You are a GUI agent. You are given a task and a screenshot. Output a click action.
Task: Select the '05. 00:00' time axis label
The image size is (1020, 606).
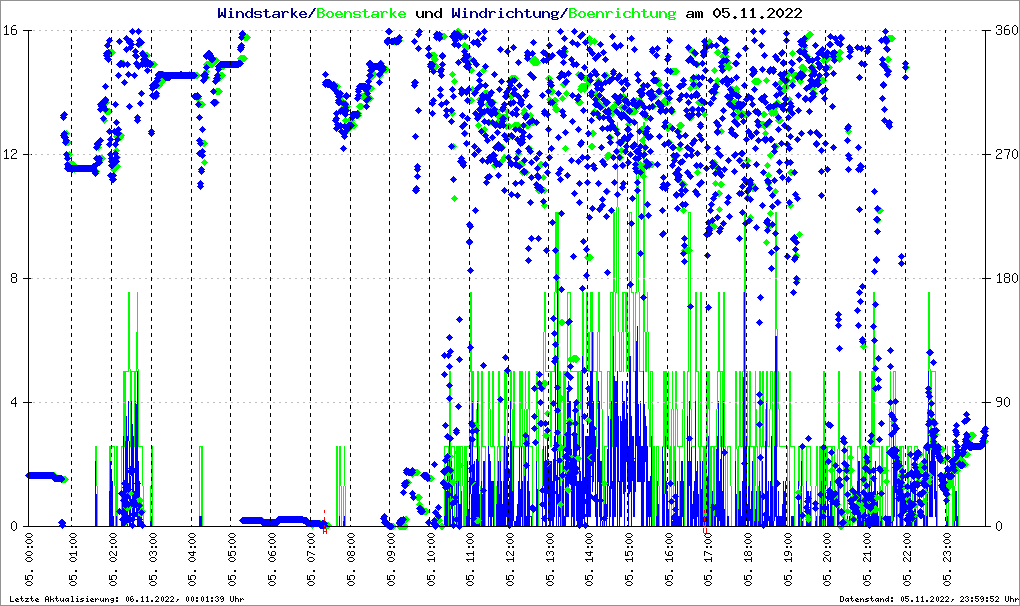pos(32,563)
